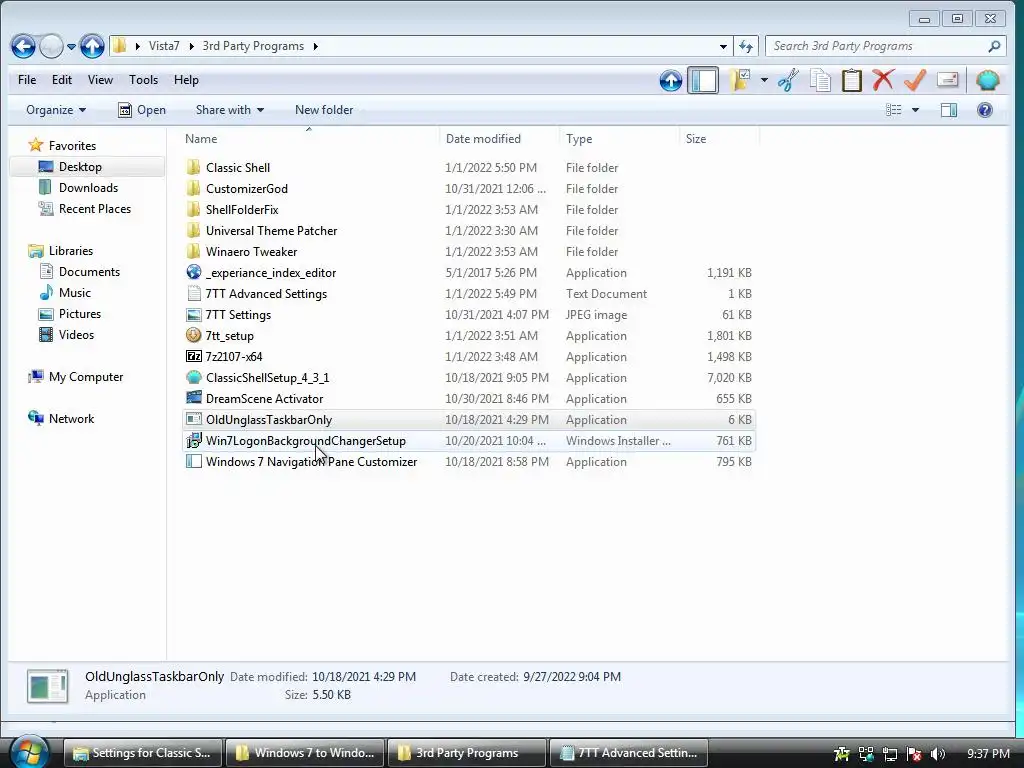
Task: Click the blue Help question mark
Action: [985, 110]
